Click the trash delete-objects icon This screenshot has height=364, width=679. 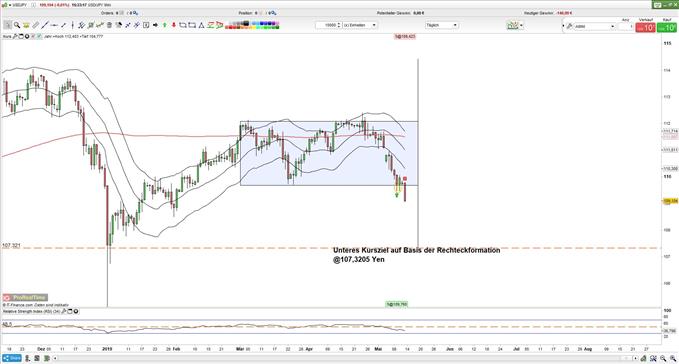[x=109, y=25]
